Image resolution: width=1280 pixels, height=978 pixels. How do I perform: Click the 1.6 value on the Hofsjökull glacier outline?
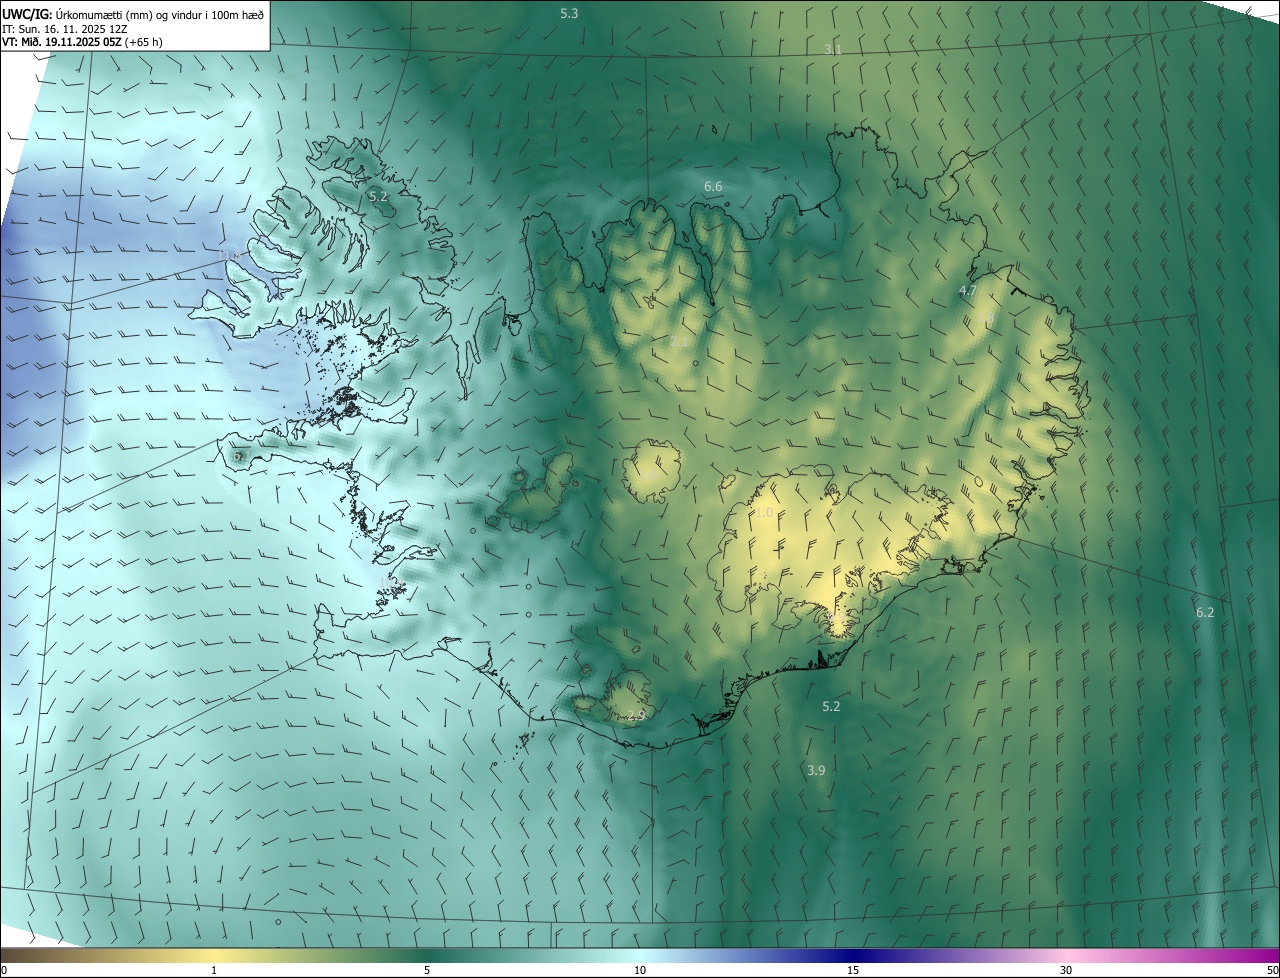click(x=650, y=474)
